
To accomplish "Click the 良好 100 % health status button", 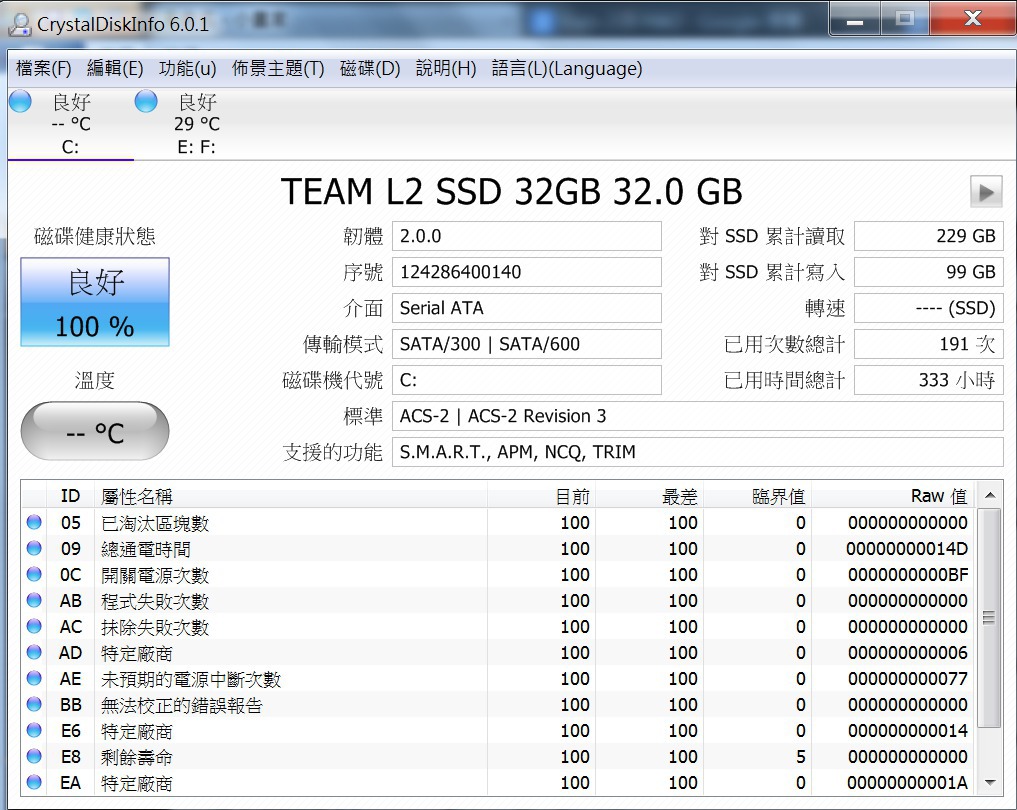I will 95,302.
